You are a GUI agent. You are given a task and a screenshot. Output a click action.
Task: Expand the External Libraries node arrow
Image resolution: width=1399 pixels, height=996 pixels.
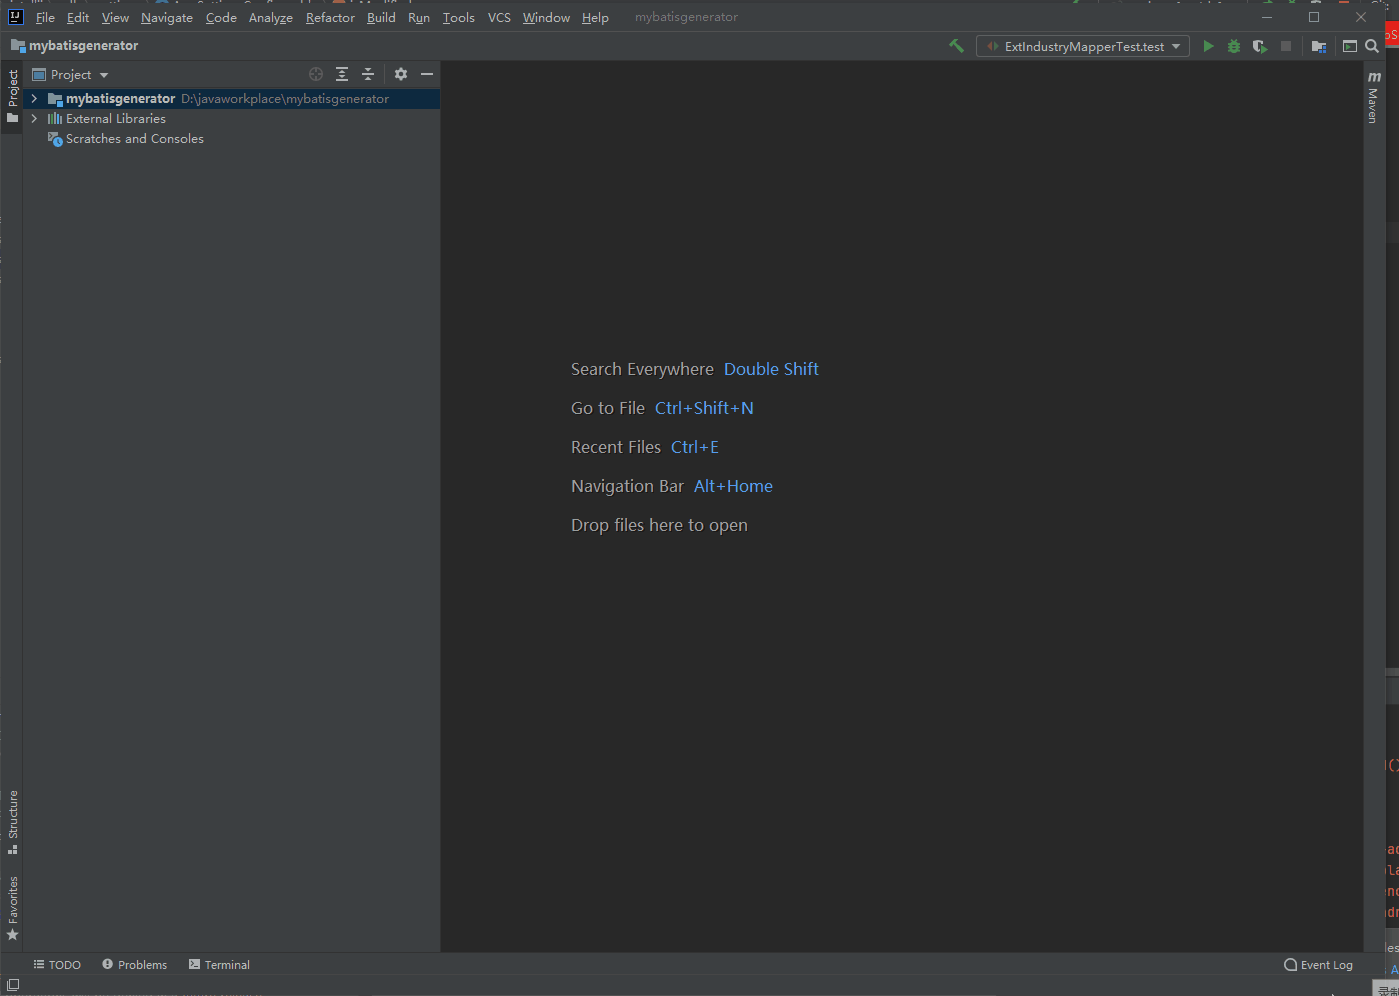click(x=35, y=119)
